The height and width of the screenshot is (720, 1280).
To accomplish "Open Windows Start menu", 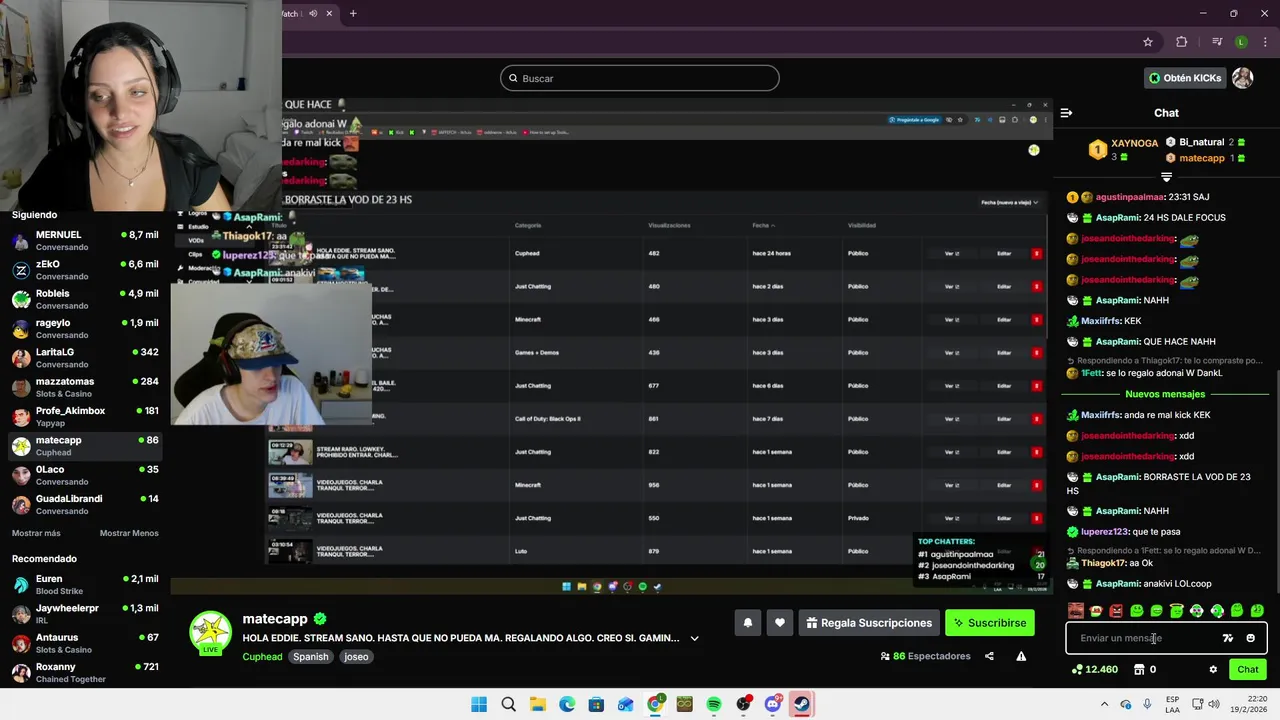I will (x=479, y=704).
